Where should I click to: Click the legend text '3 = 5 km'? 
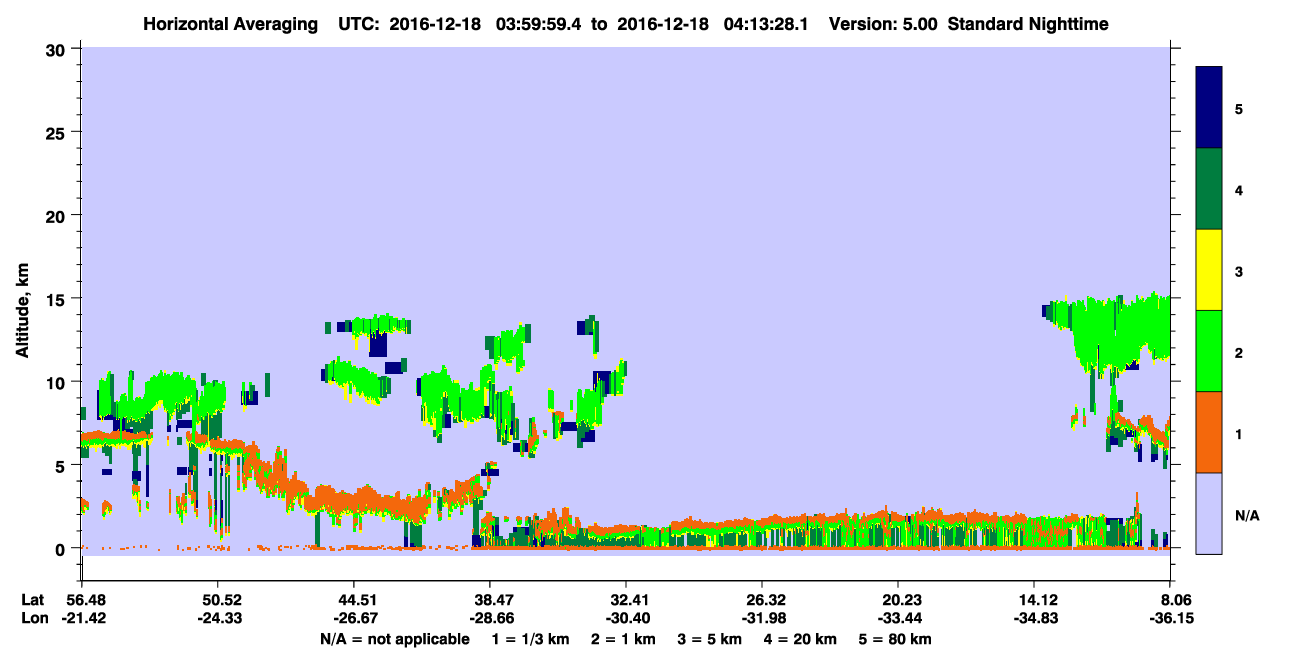(x=710, y=639)
